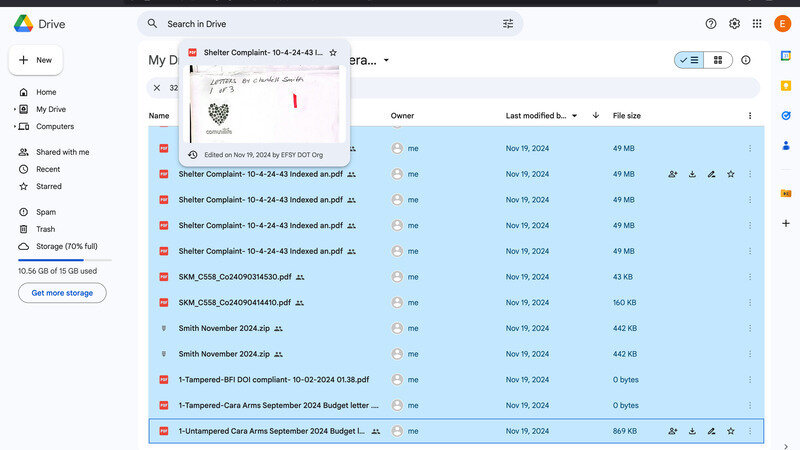
Task: Open the Trash section
Action: pos(45,229)
